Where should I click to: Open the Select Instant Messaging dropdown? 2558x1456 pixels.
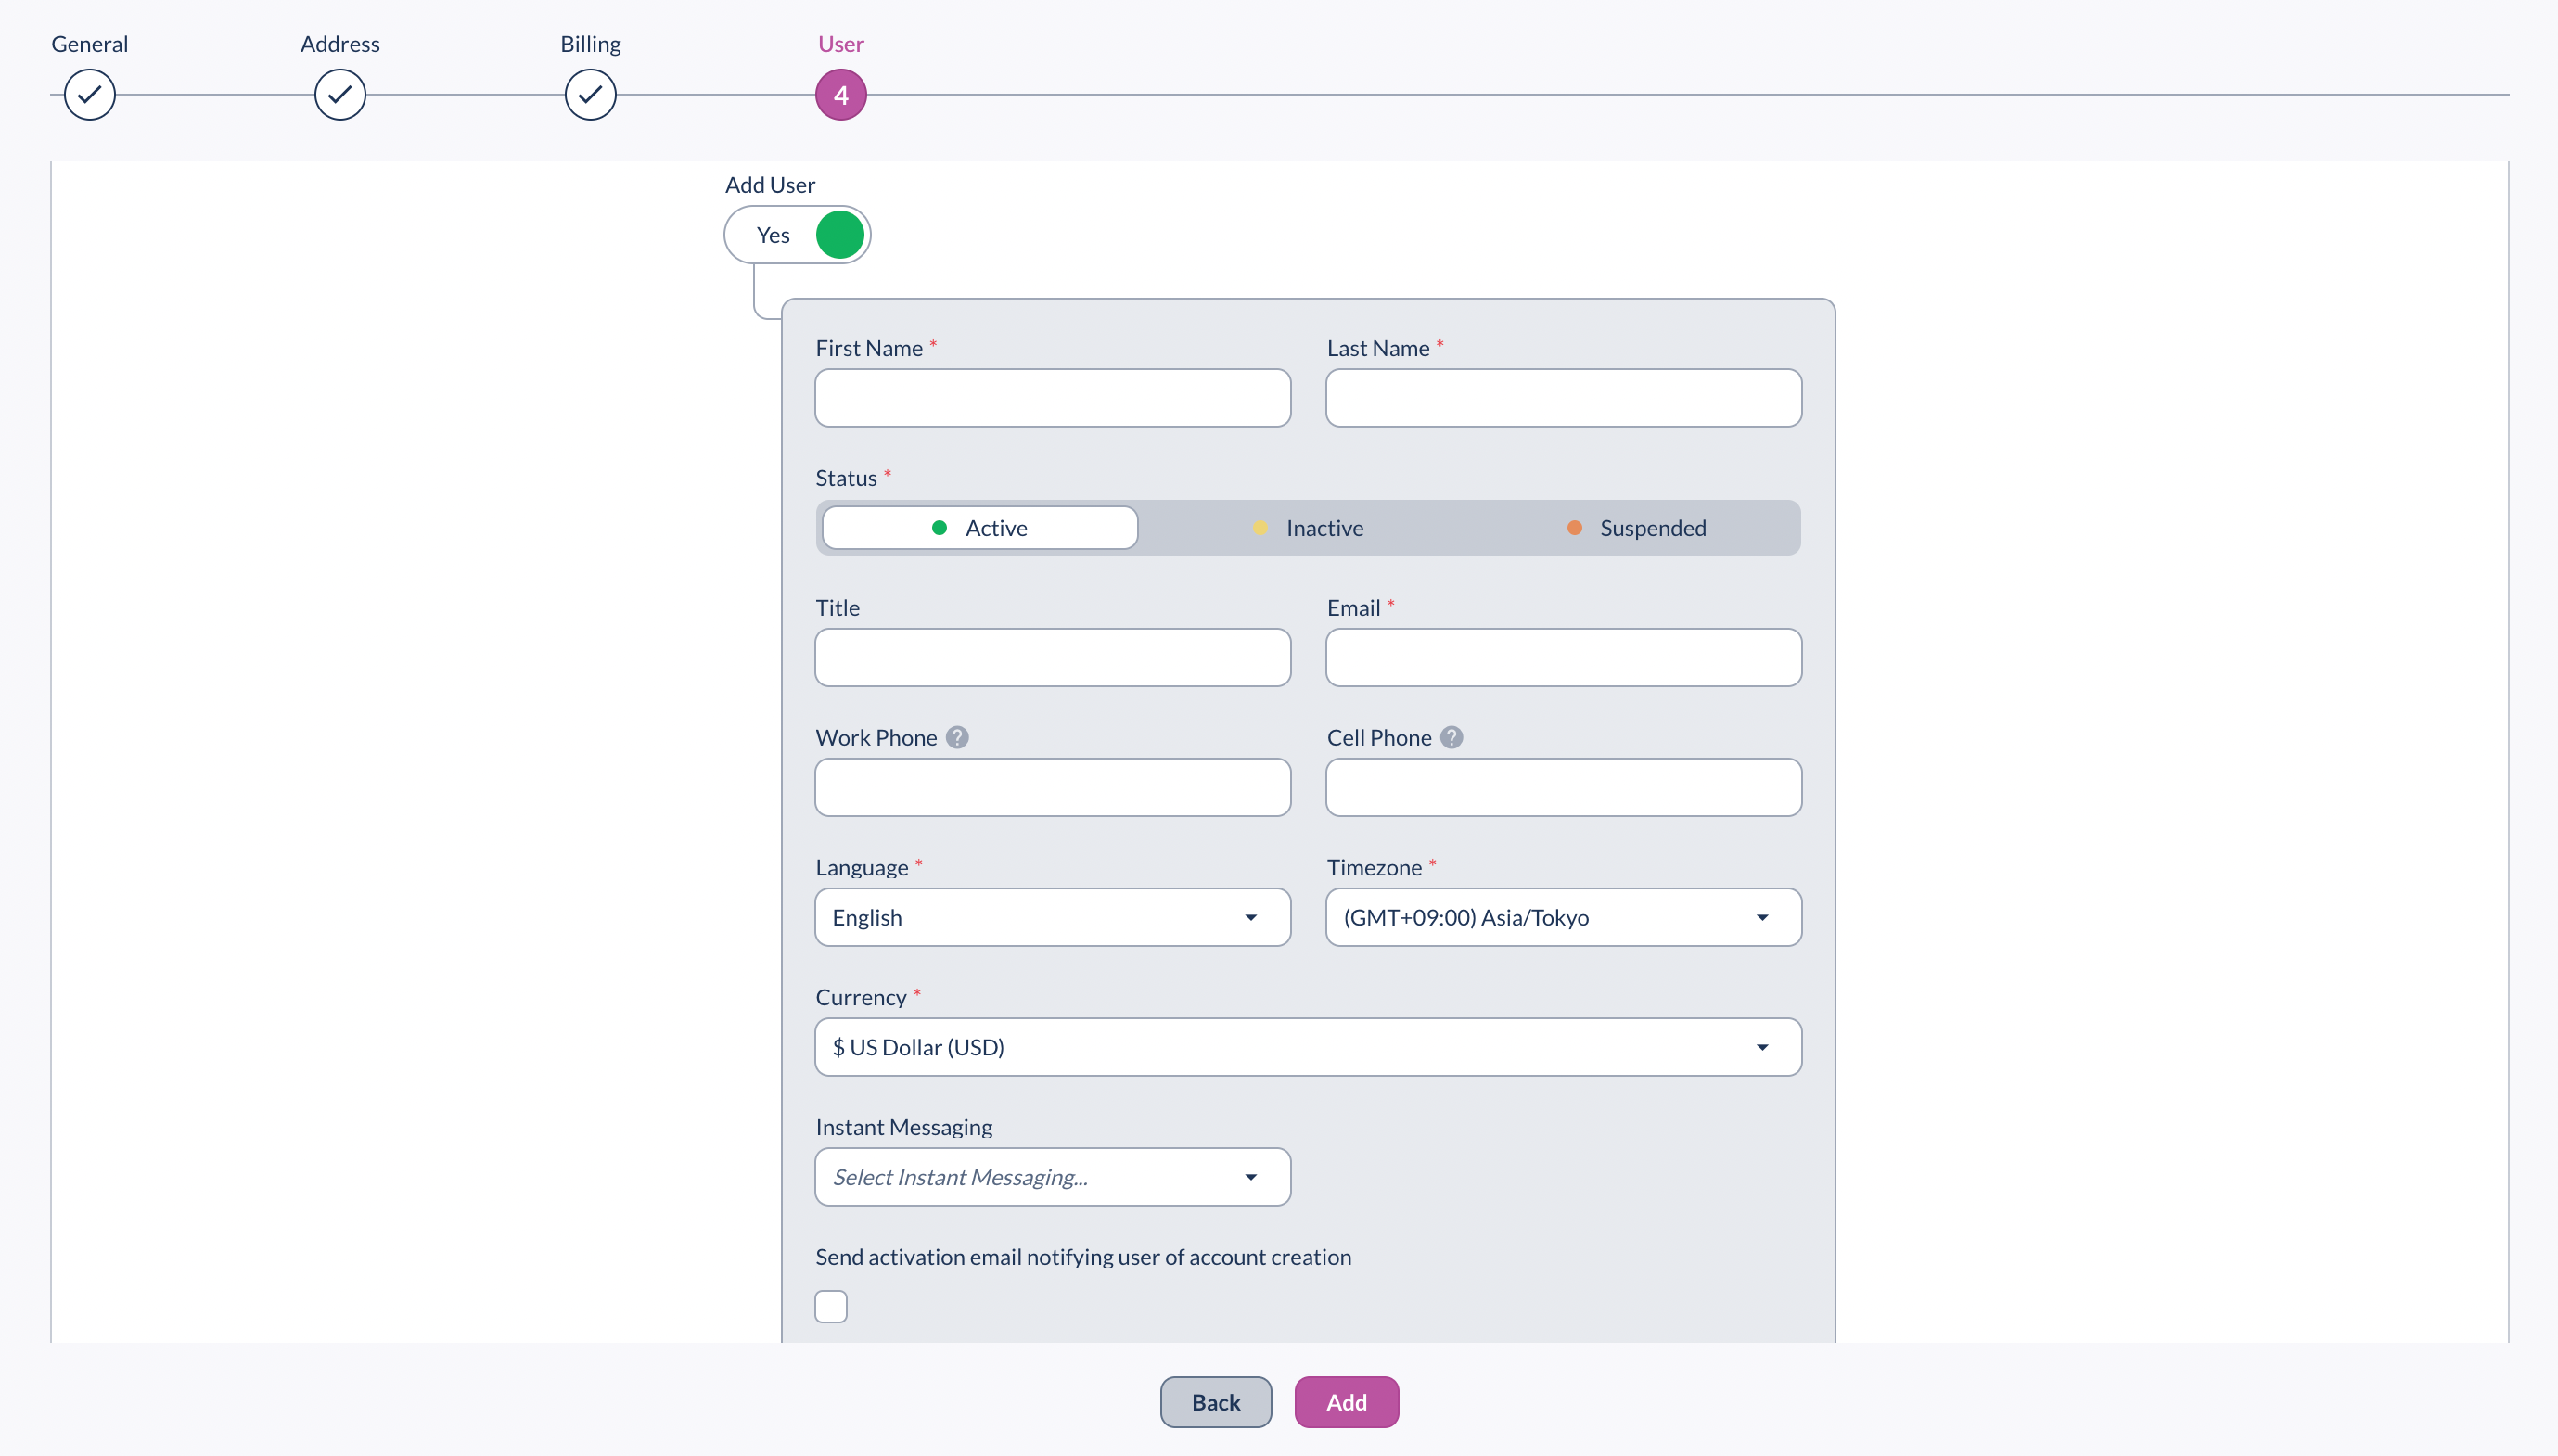click(1052, 1177)
